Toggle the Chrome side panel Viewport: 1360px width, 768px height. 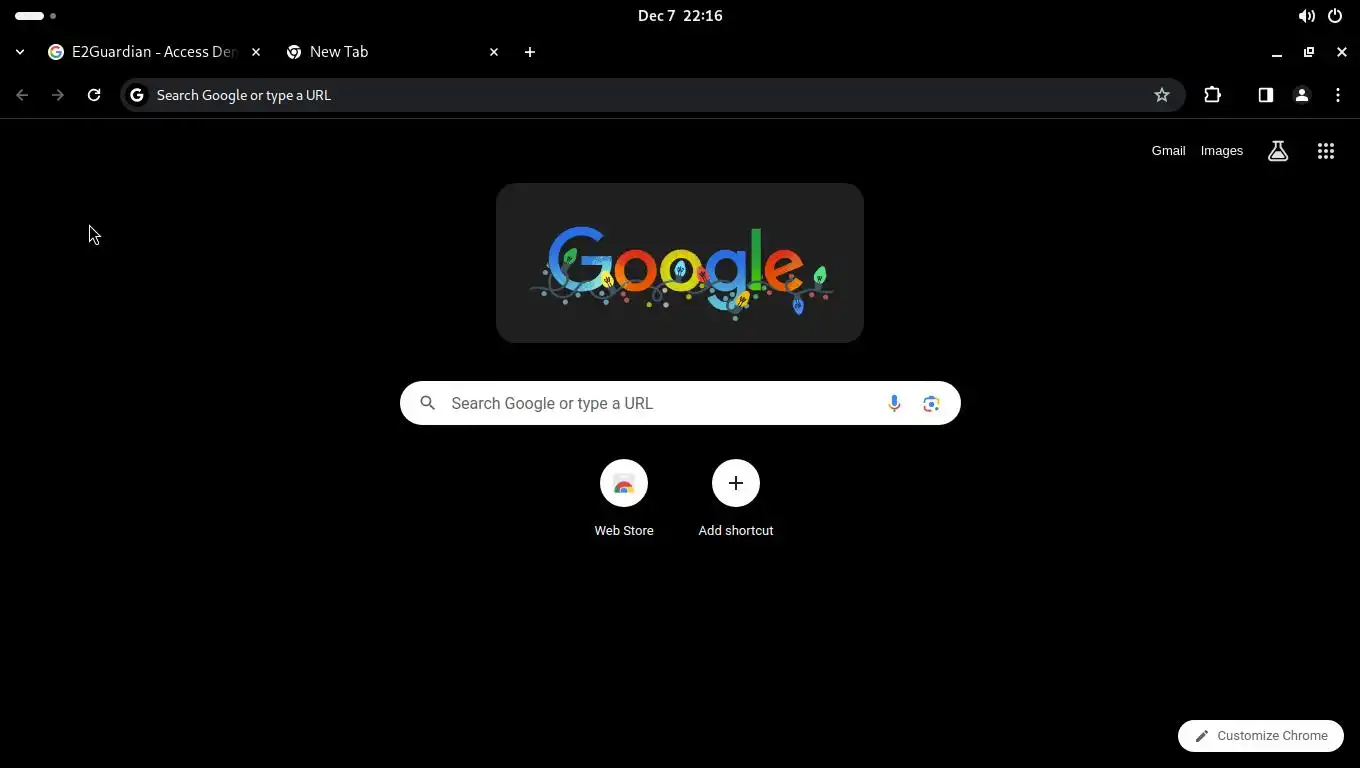(x=1266, y=95)
